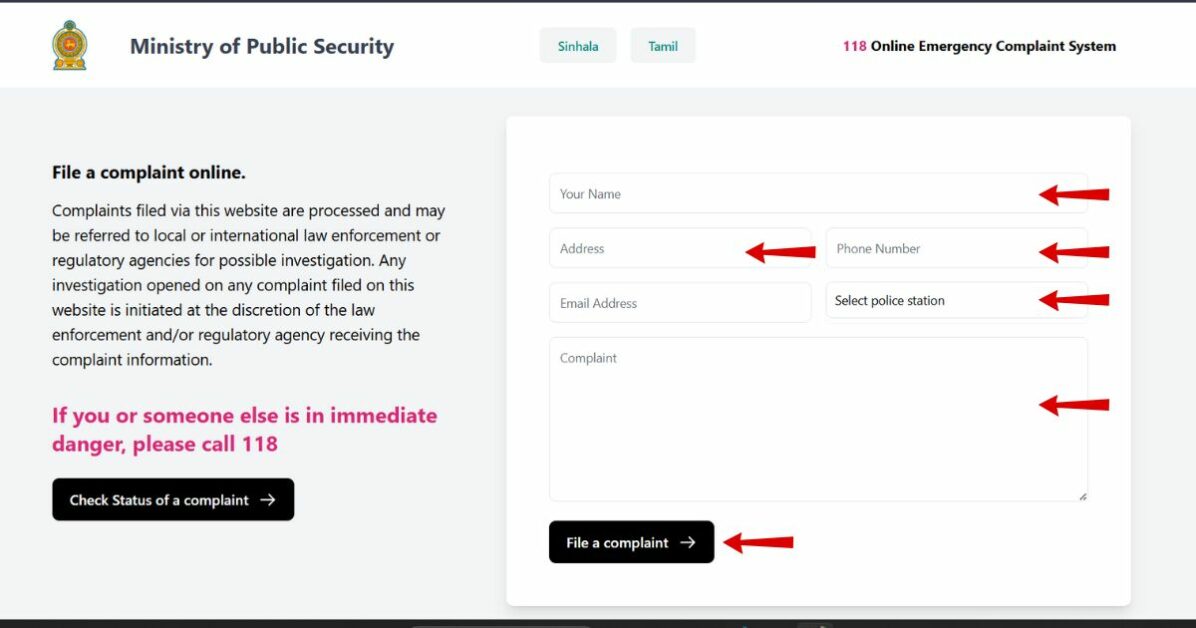
Task: Click red arrow pointing at Phone Number field
Action: [1074, 252]
